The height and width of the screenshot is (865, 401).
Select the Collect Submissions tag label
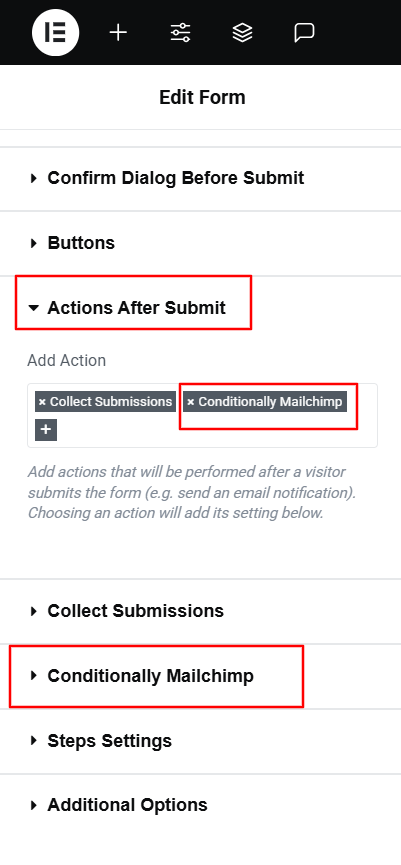tap(111, 402)
